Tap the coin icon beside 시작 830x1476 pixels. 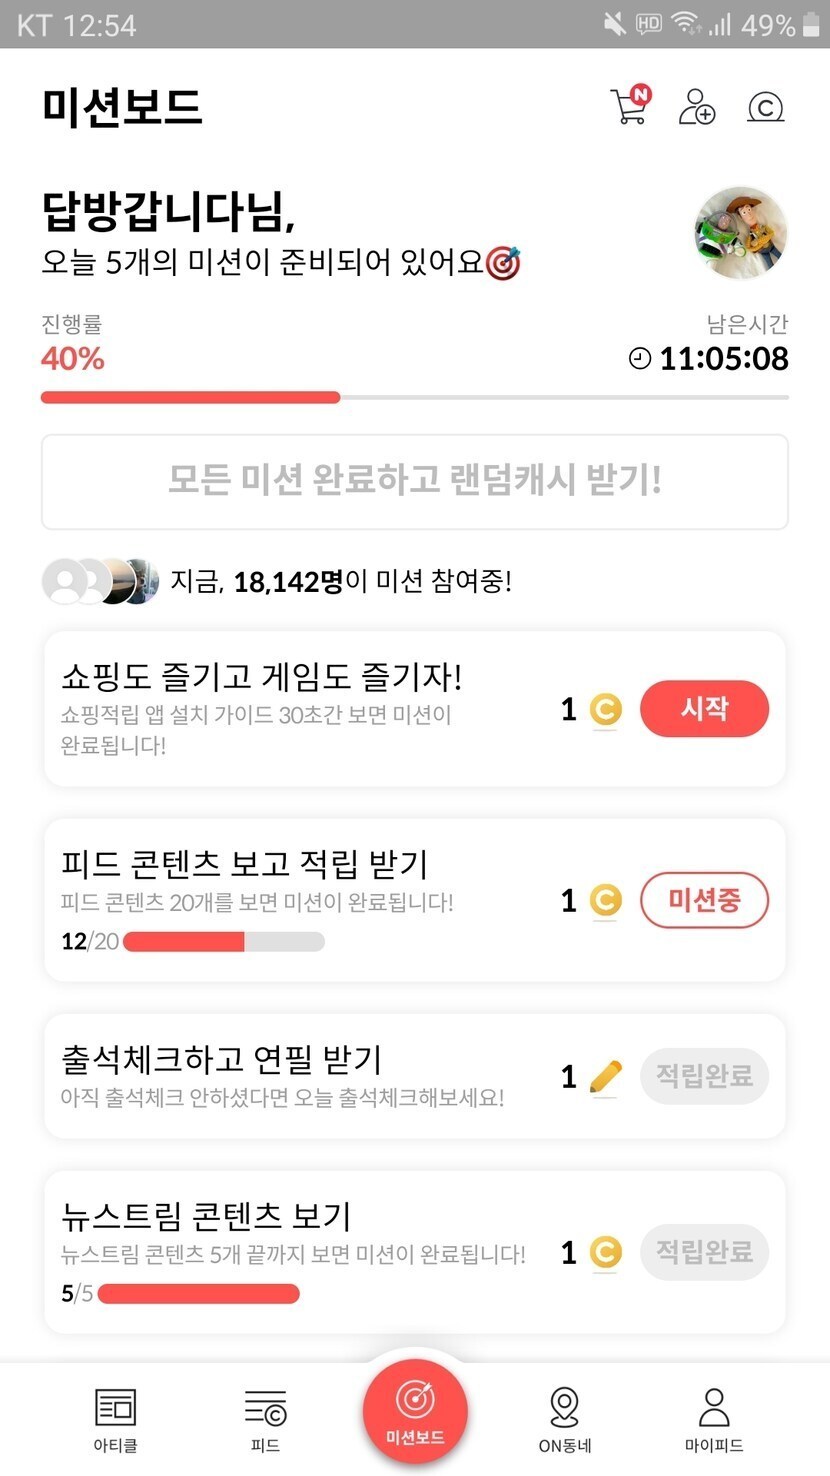(x=605, y=710)
